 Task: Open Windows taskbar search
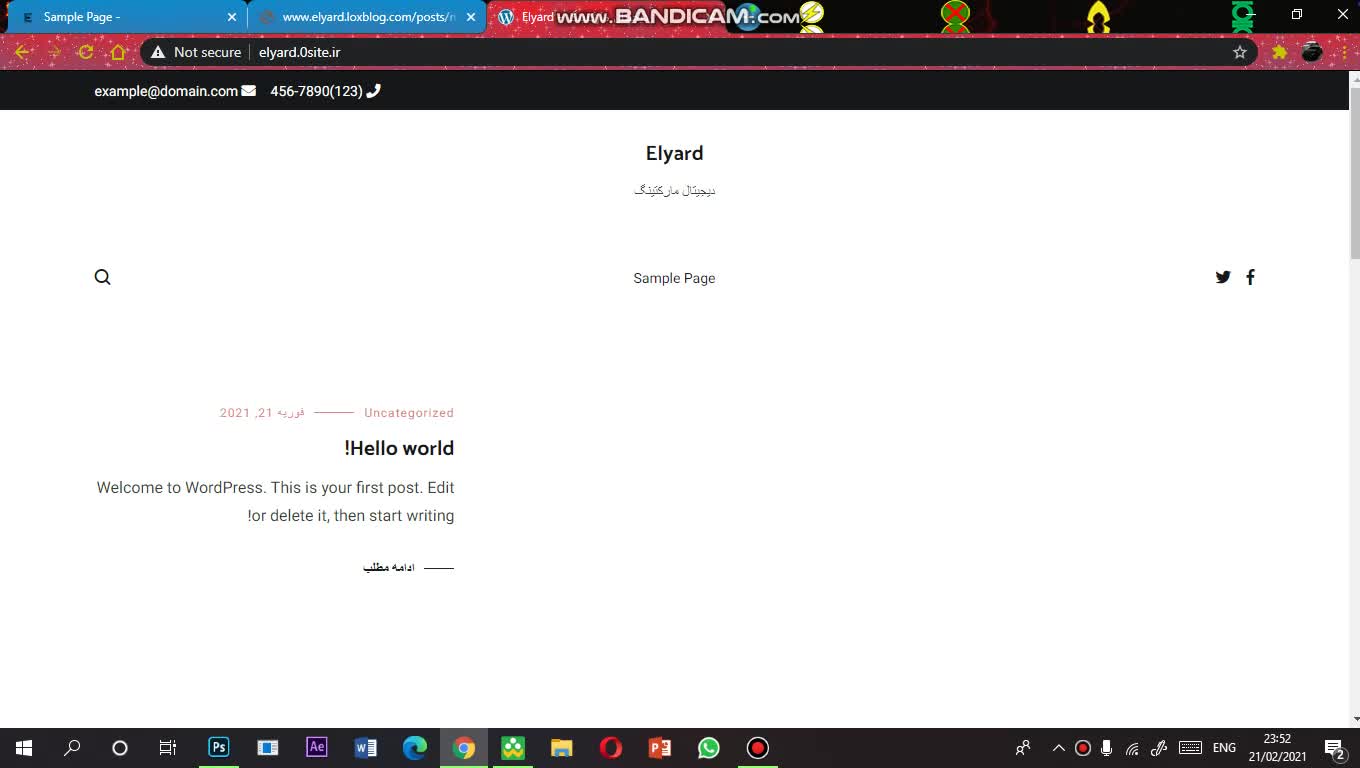point(72,748)
